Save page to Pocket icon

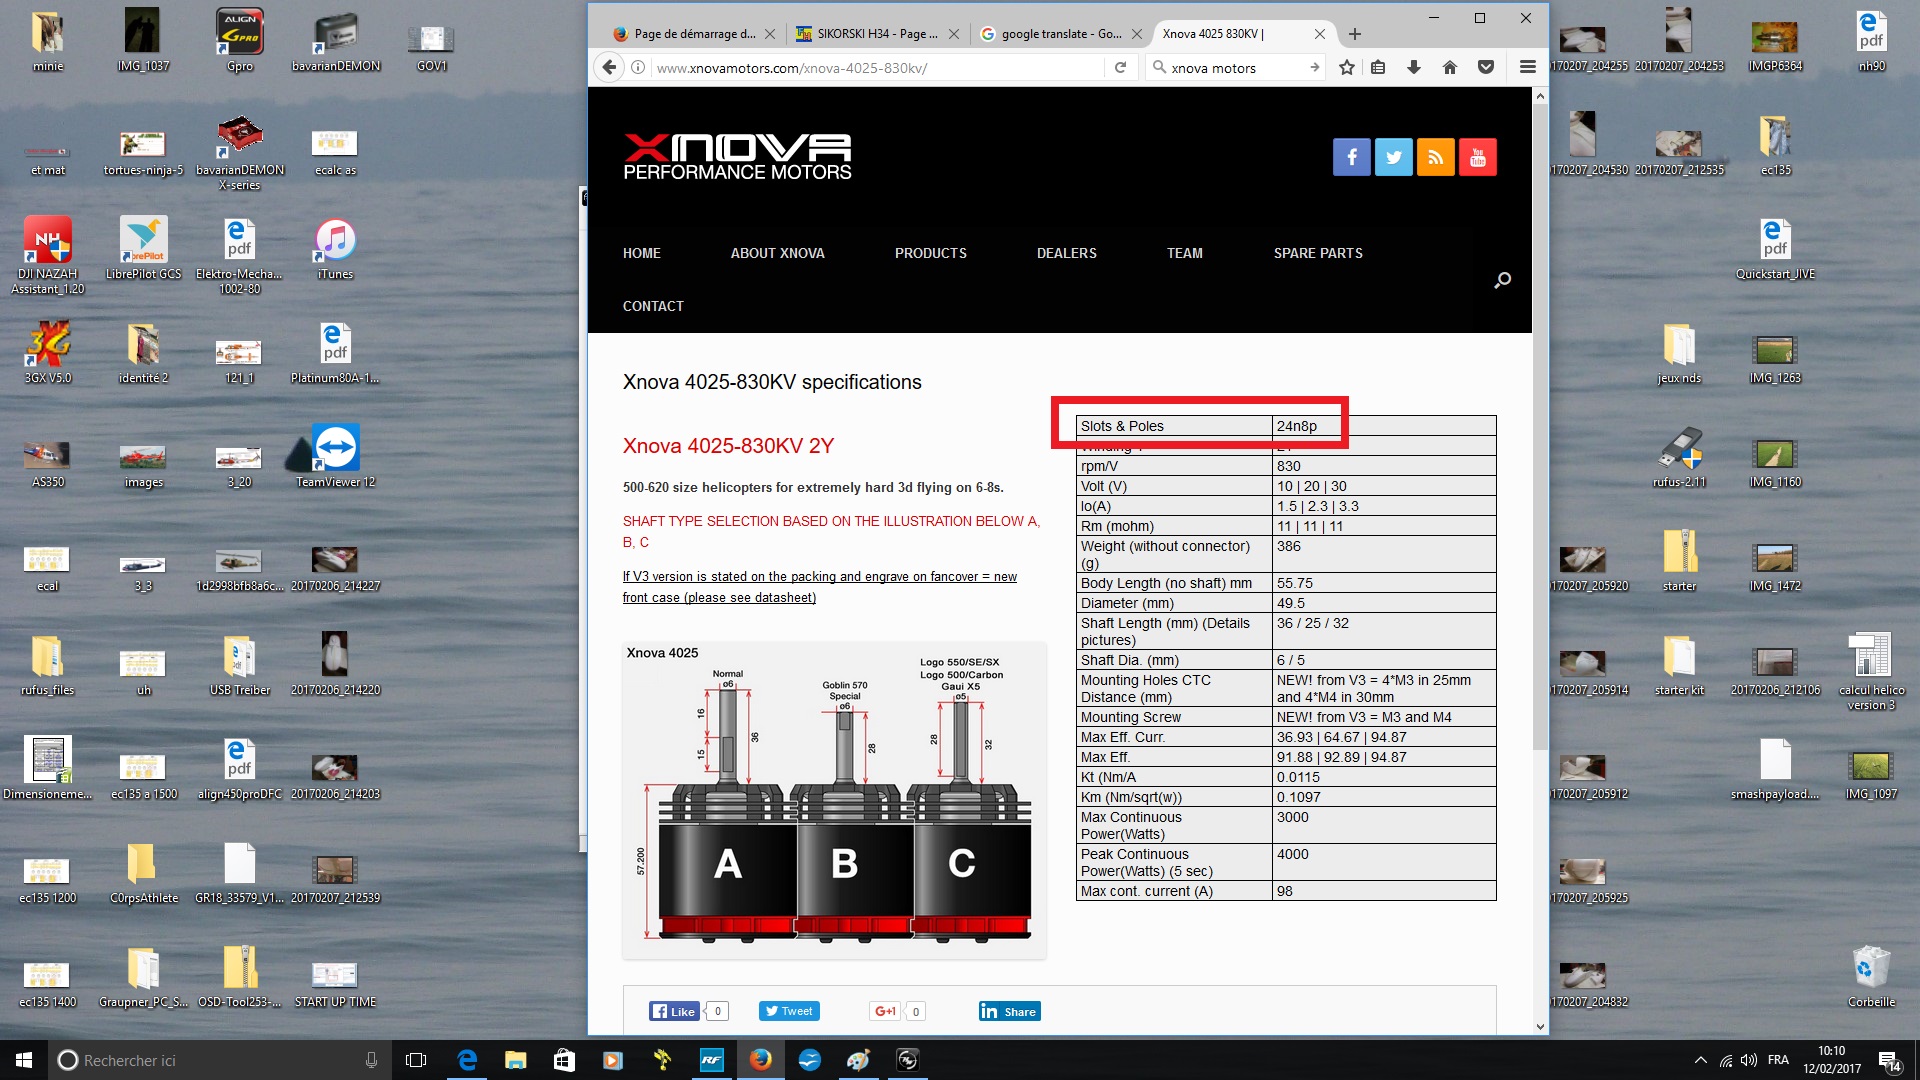pyautogui.click(x=1486, y=68)
